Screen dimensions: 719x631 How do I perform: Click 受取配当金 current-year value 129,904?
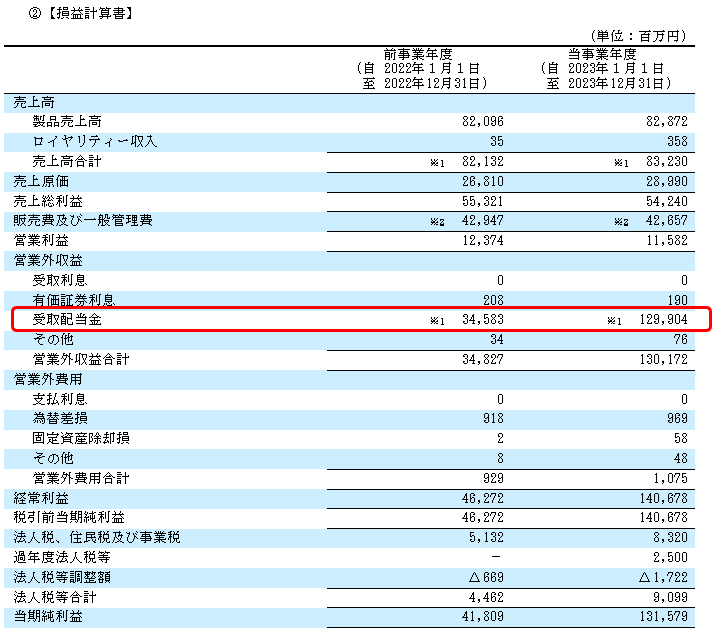[x=663, y=320]
